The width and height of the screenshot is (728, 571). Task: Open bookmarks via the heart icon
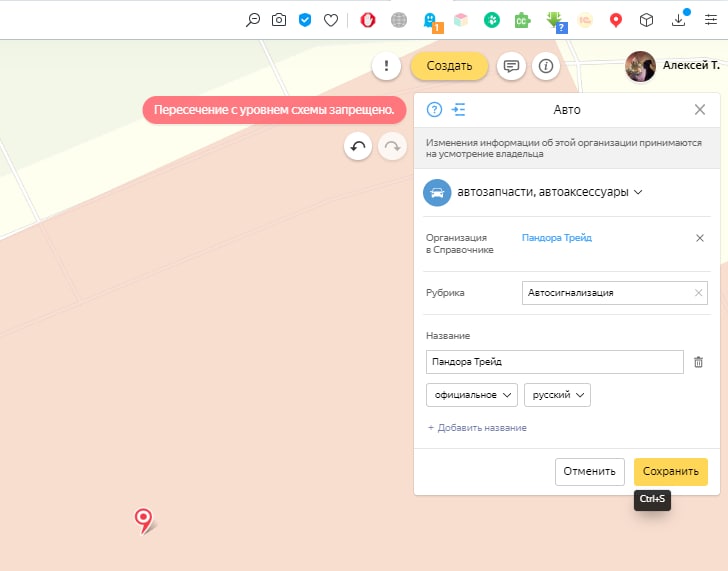(331, 20)
